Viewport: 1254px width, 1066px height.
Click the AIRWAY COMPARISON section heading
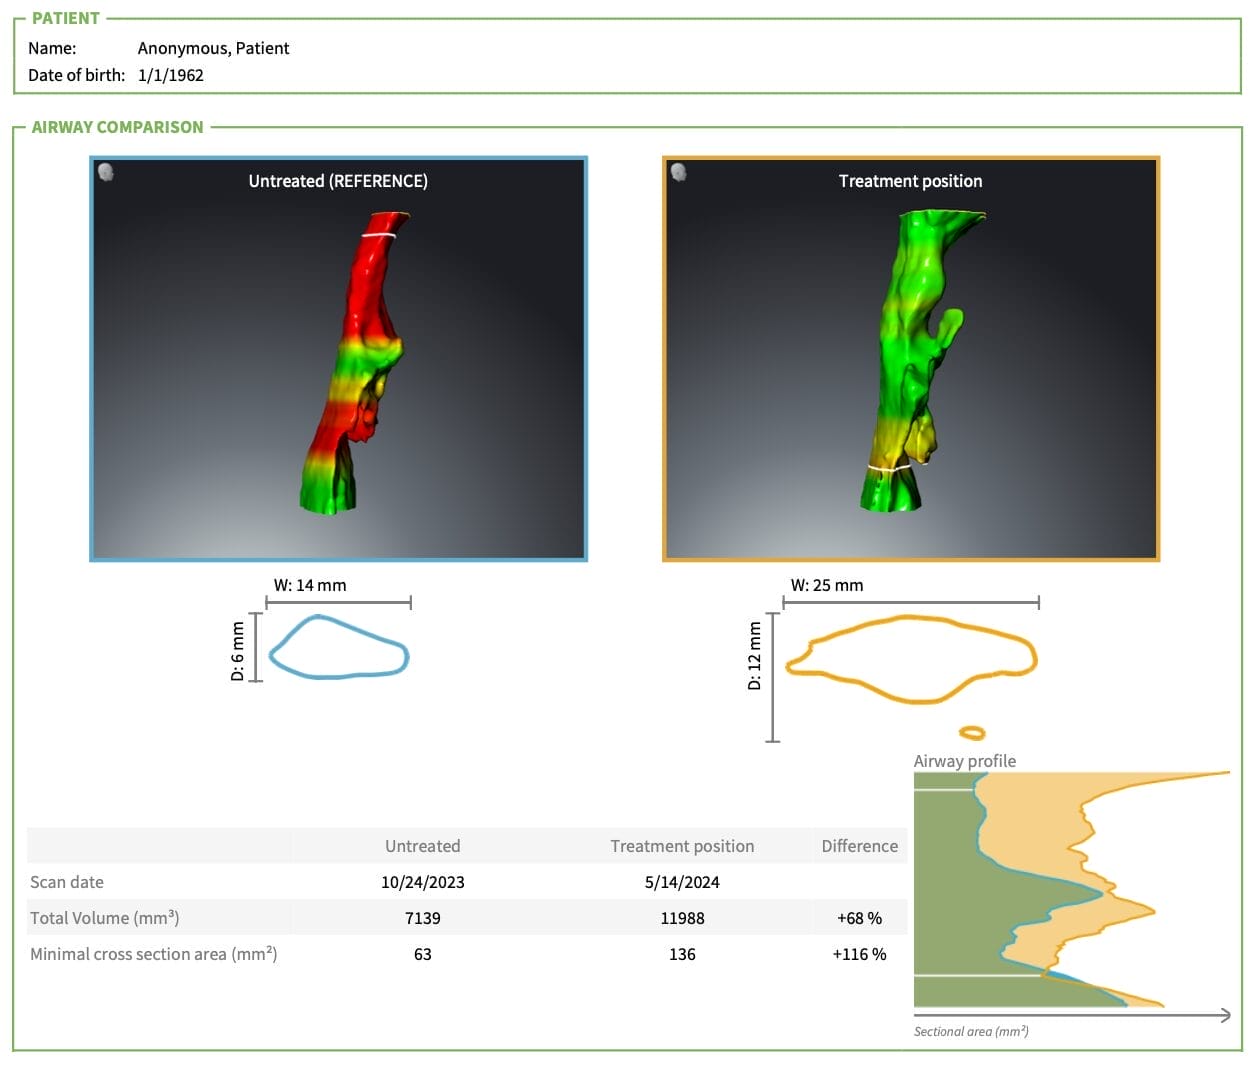pos(117,127)
